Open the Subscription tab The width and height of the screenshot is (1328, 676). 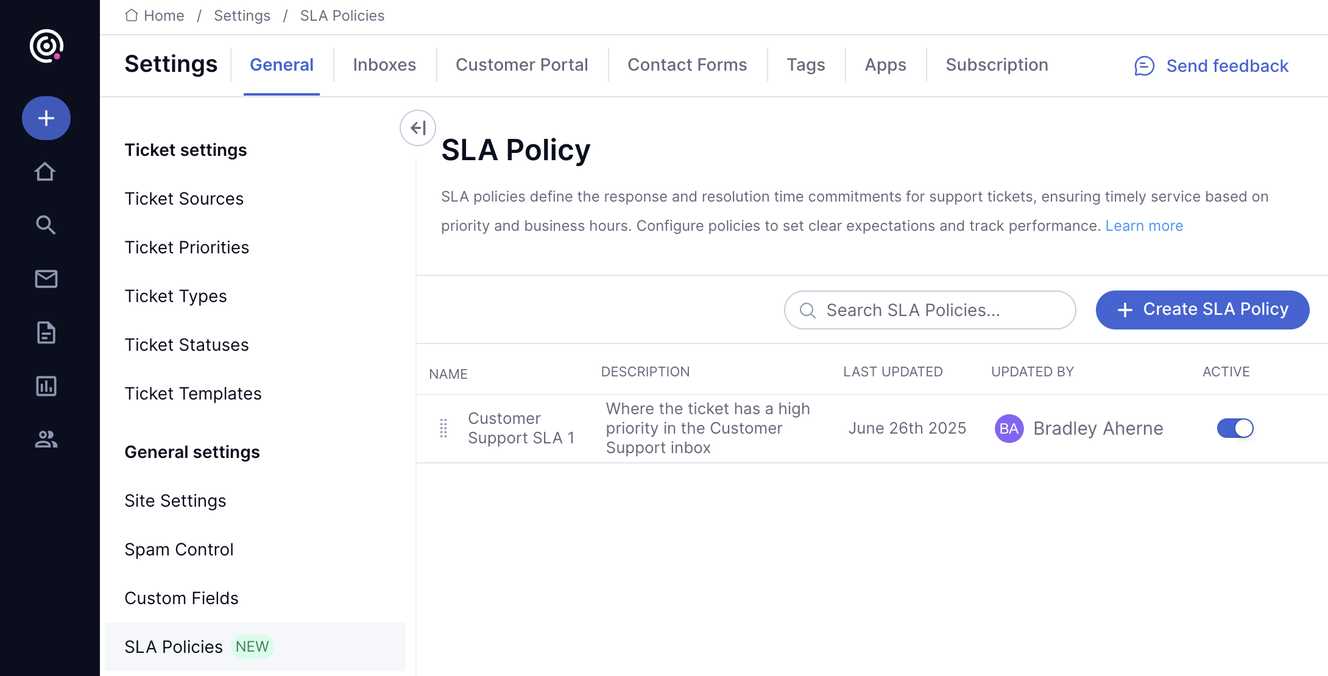coord(997,65)
